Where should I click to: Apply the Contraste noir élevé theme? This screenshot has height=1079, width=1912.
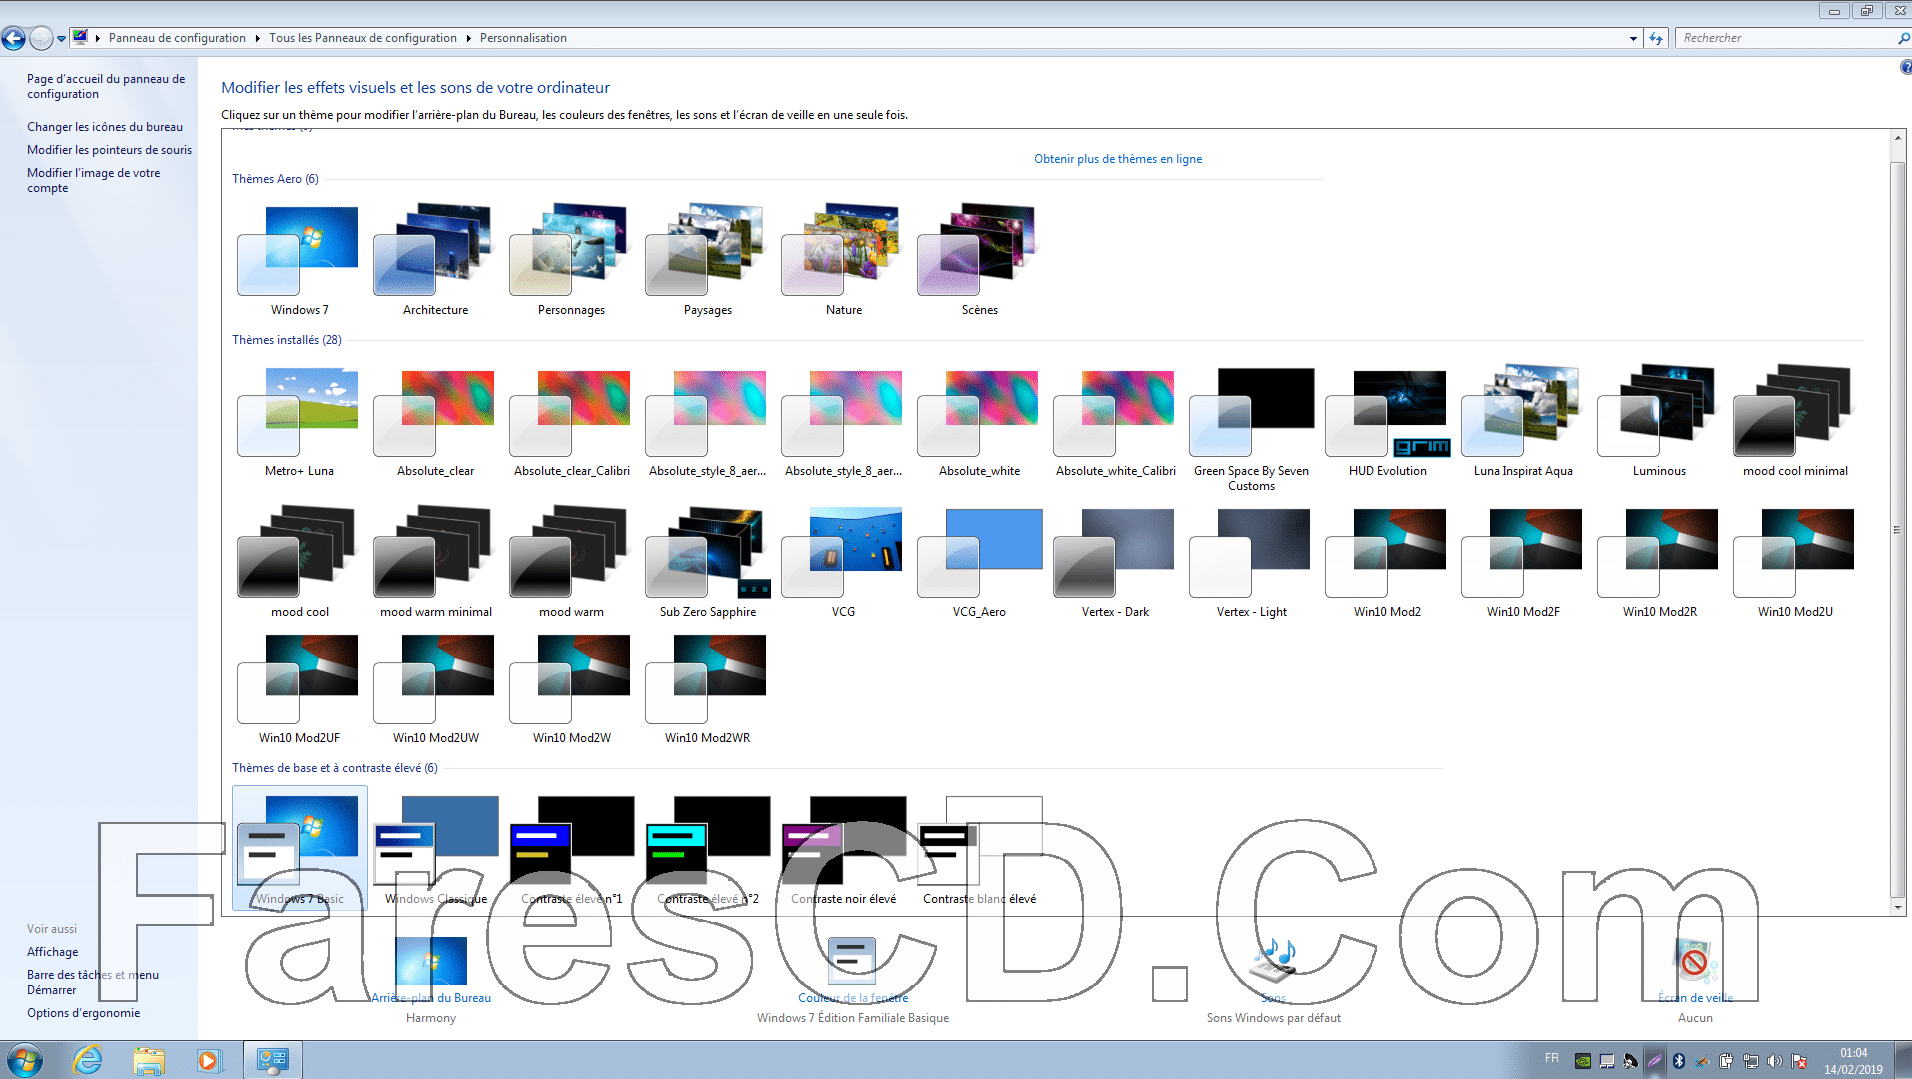(843, 848)
